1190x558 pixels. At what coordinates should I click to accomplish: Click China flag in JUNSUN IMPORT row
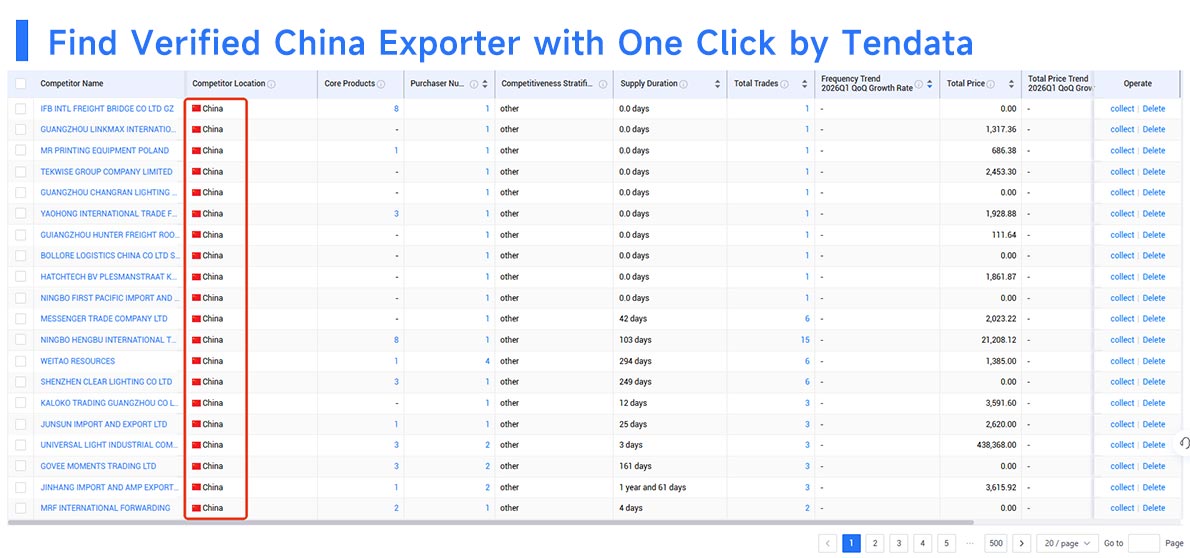[197, 424]
